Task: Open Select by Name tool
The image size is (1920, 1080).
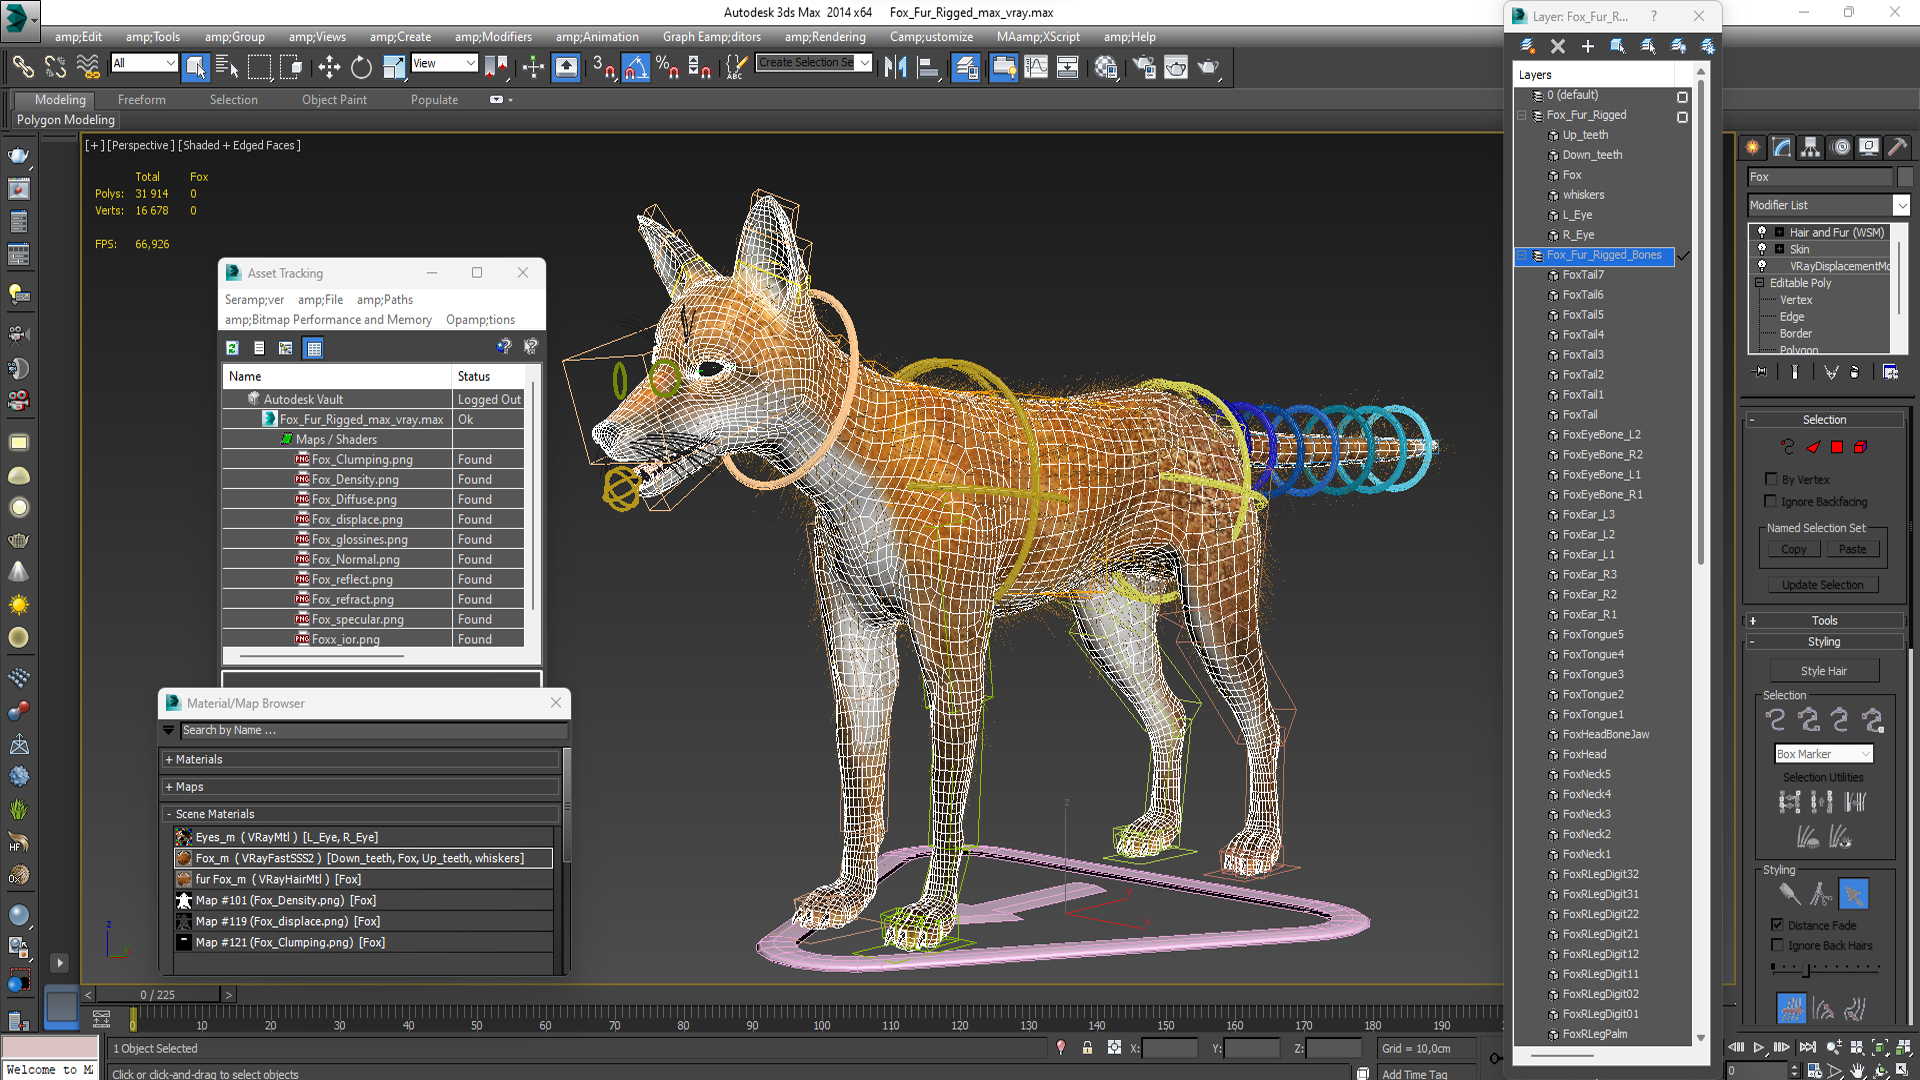Action: 227,67
